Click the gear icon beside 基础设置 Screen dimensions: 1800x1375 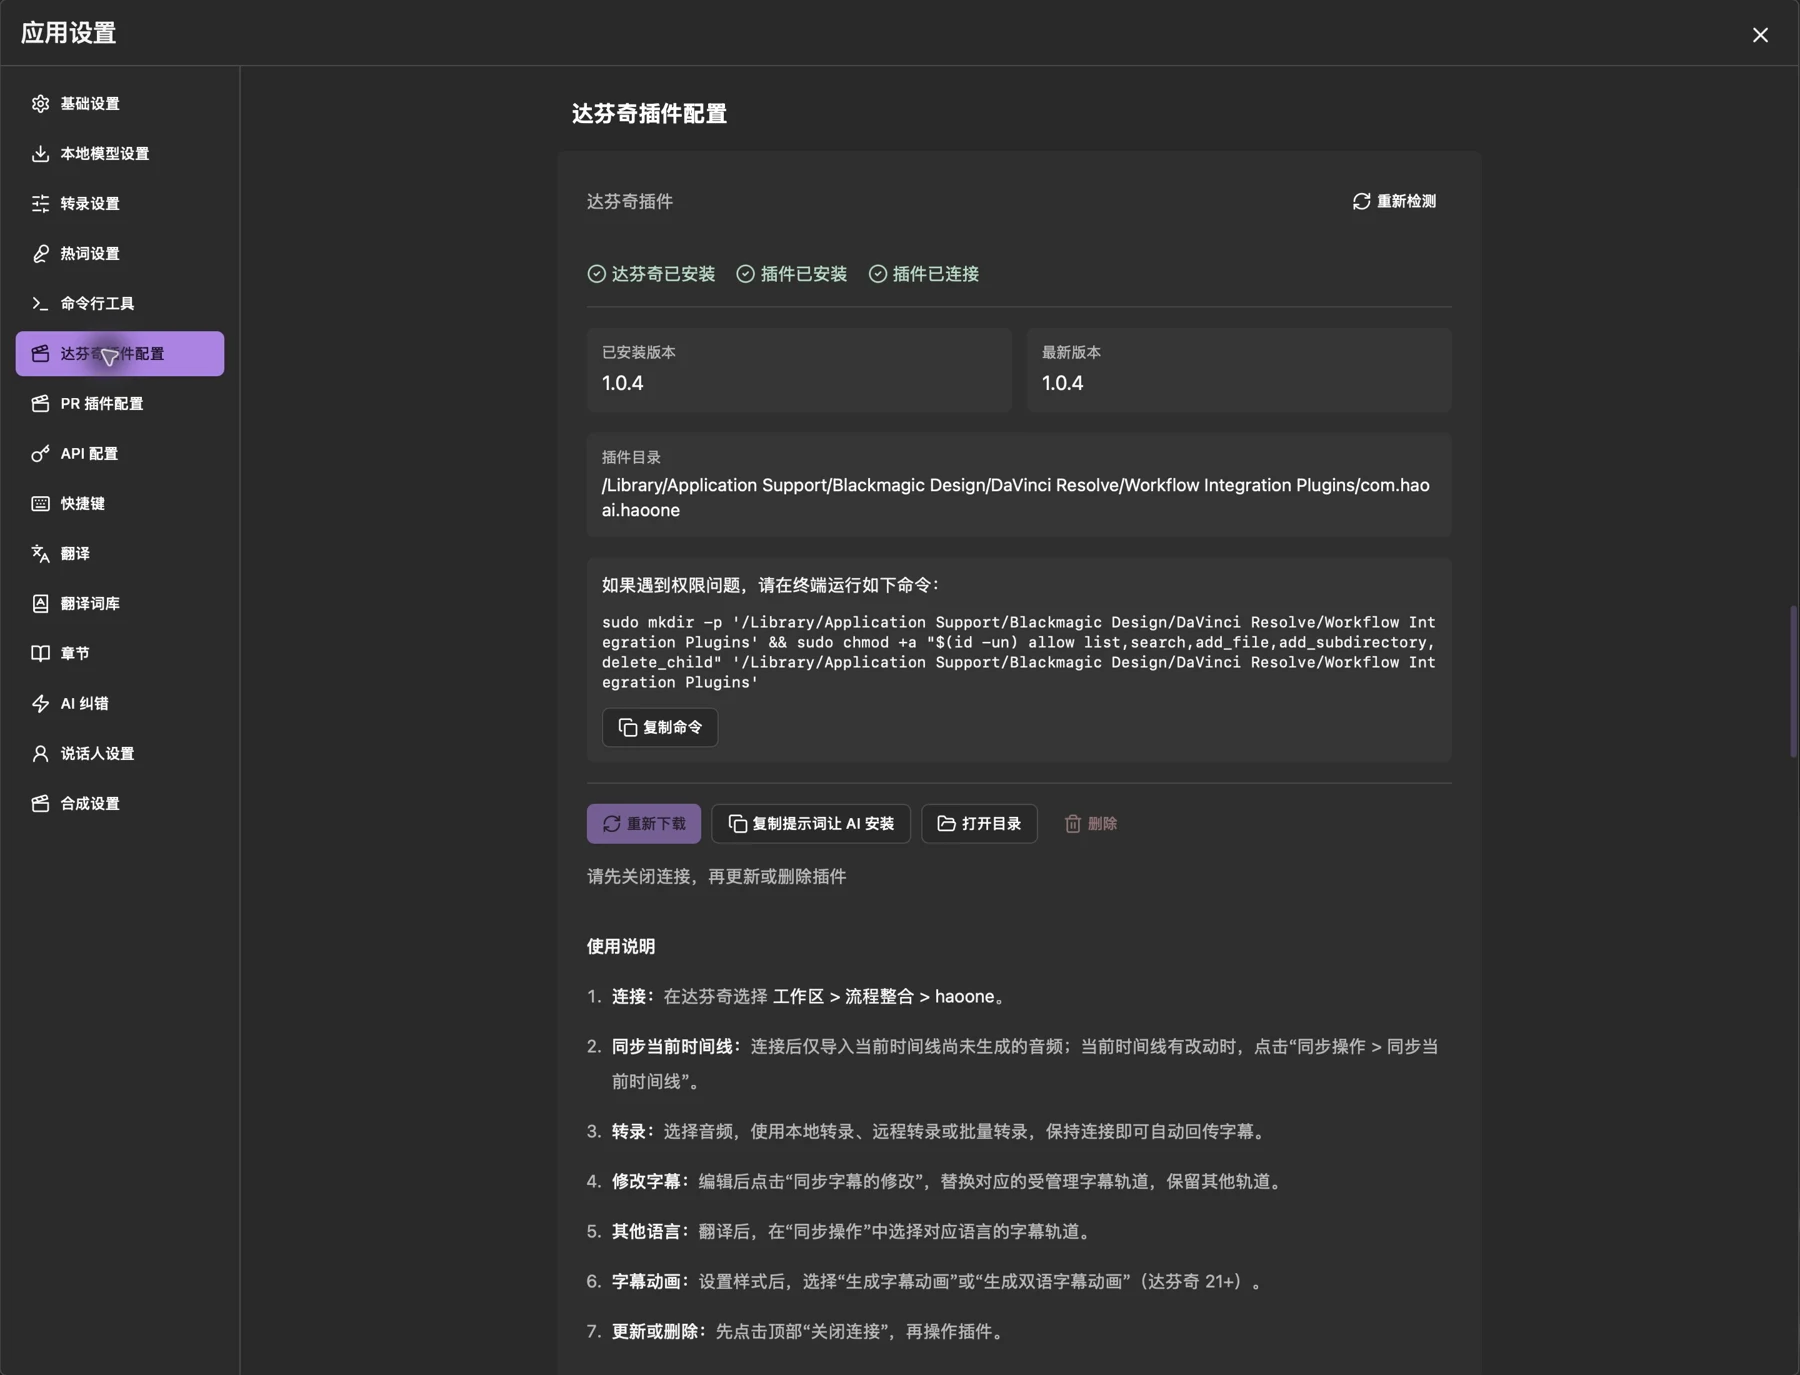(40, 104)
